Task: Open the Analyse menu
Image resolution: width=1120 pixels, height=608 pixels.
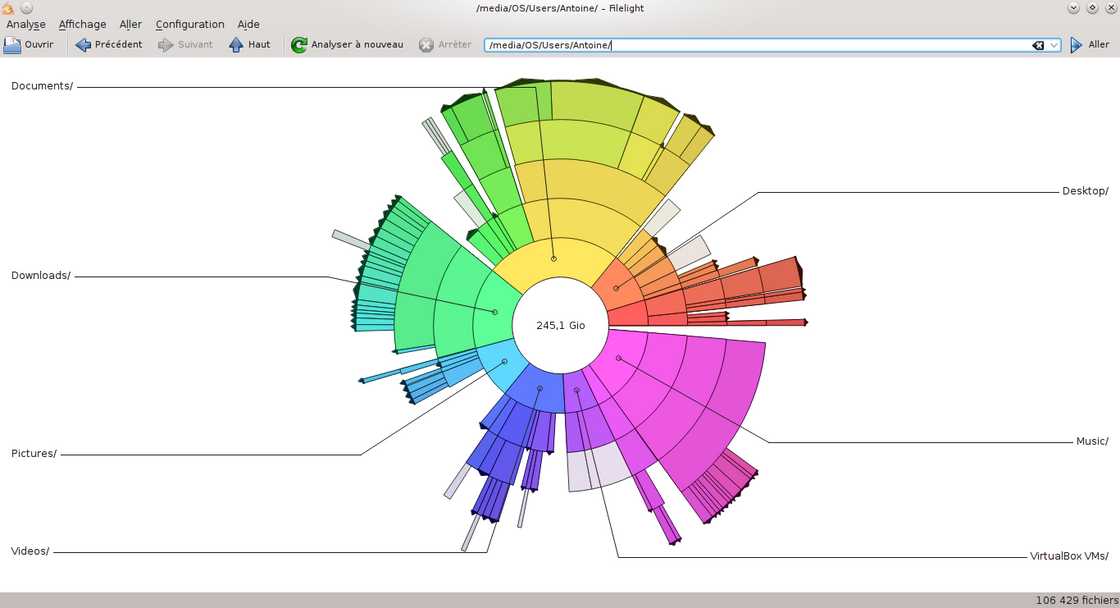Action: tap(26, 24)
